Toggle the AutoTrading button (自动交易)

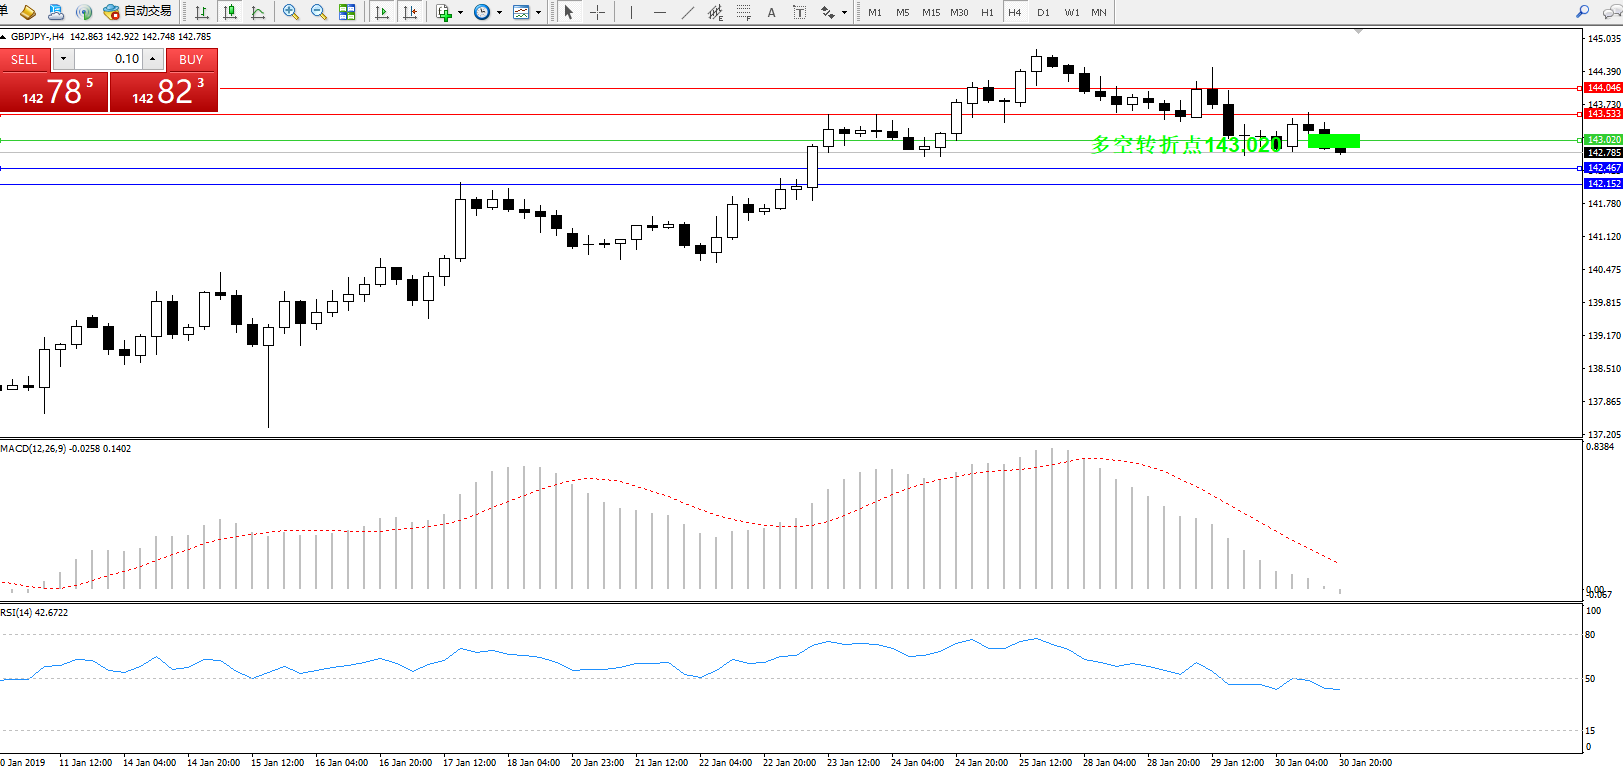(138, 12)
